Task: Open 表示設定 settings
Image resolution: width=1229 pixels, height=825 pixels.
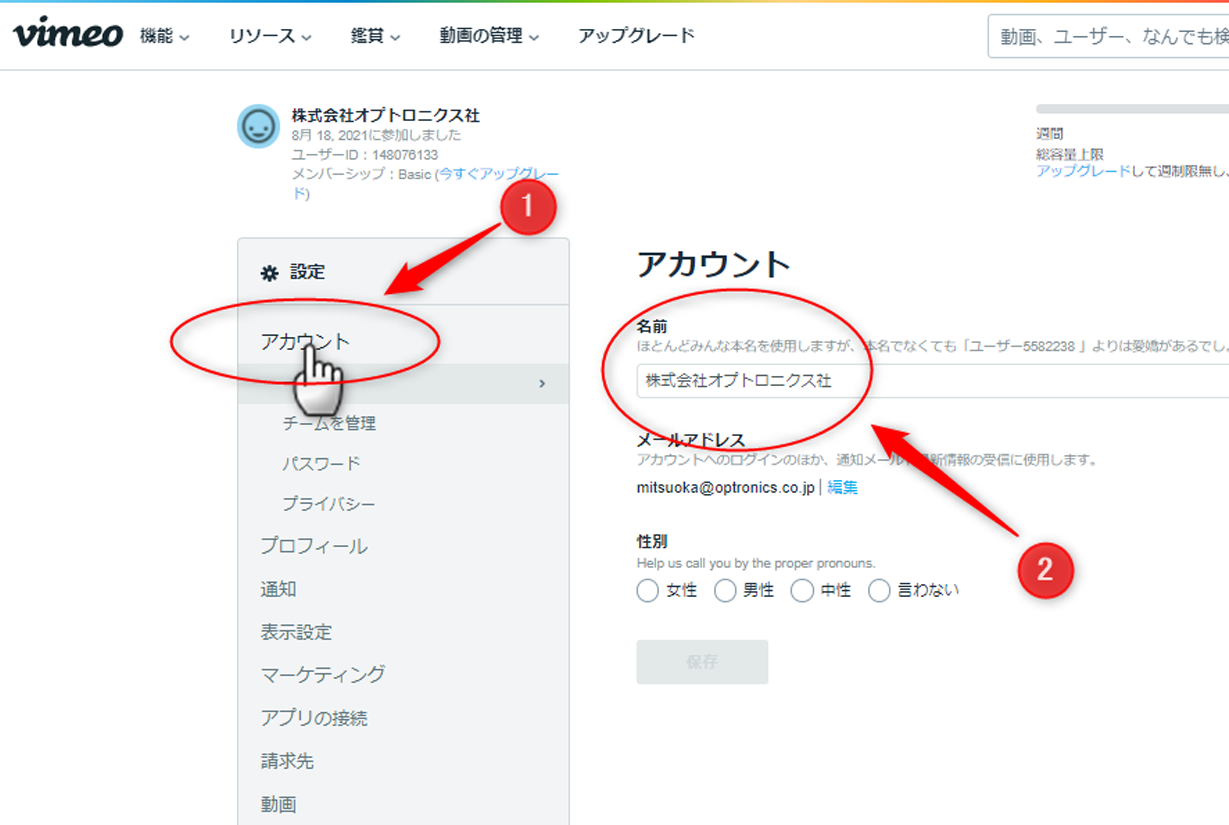Action: click(296, 632)
